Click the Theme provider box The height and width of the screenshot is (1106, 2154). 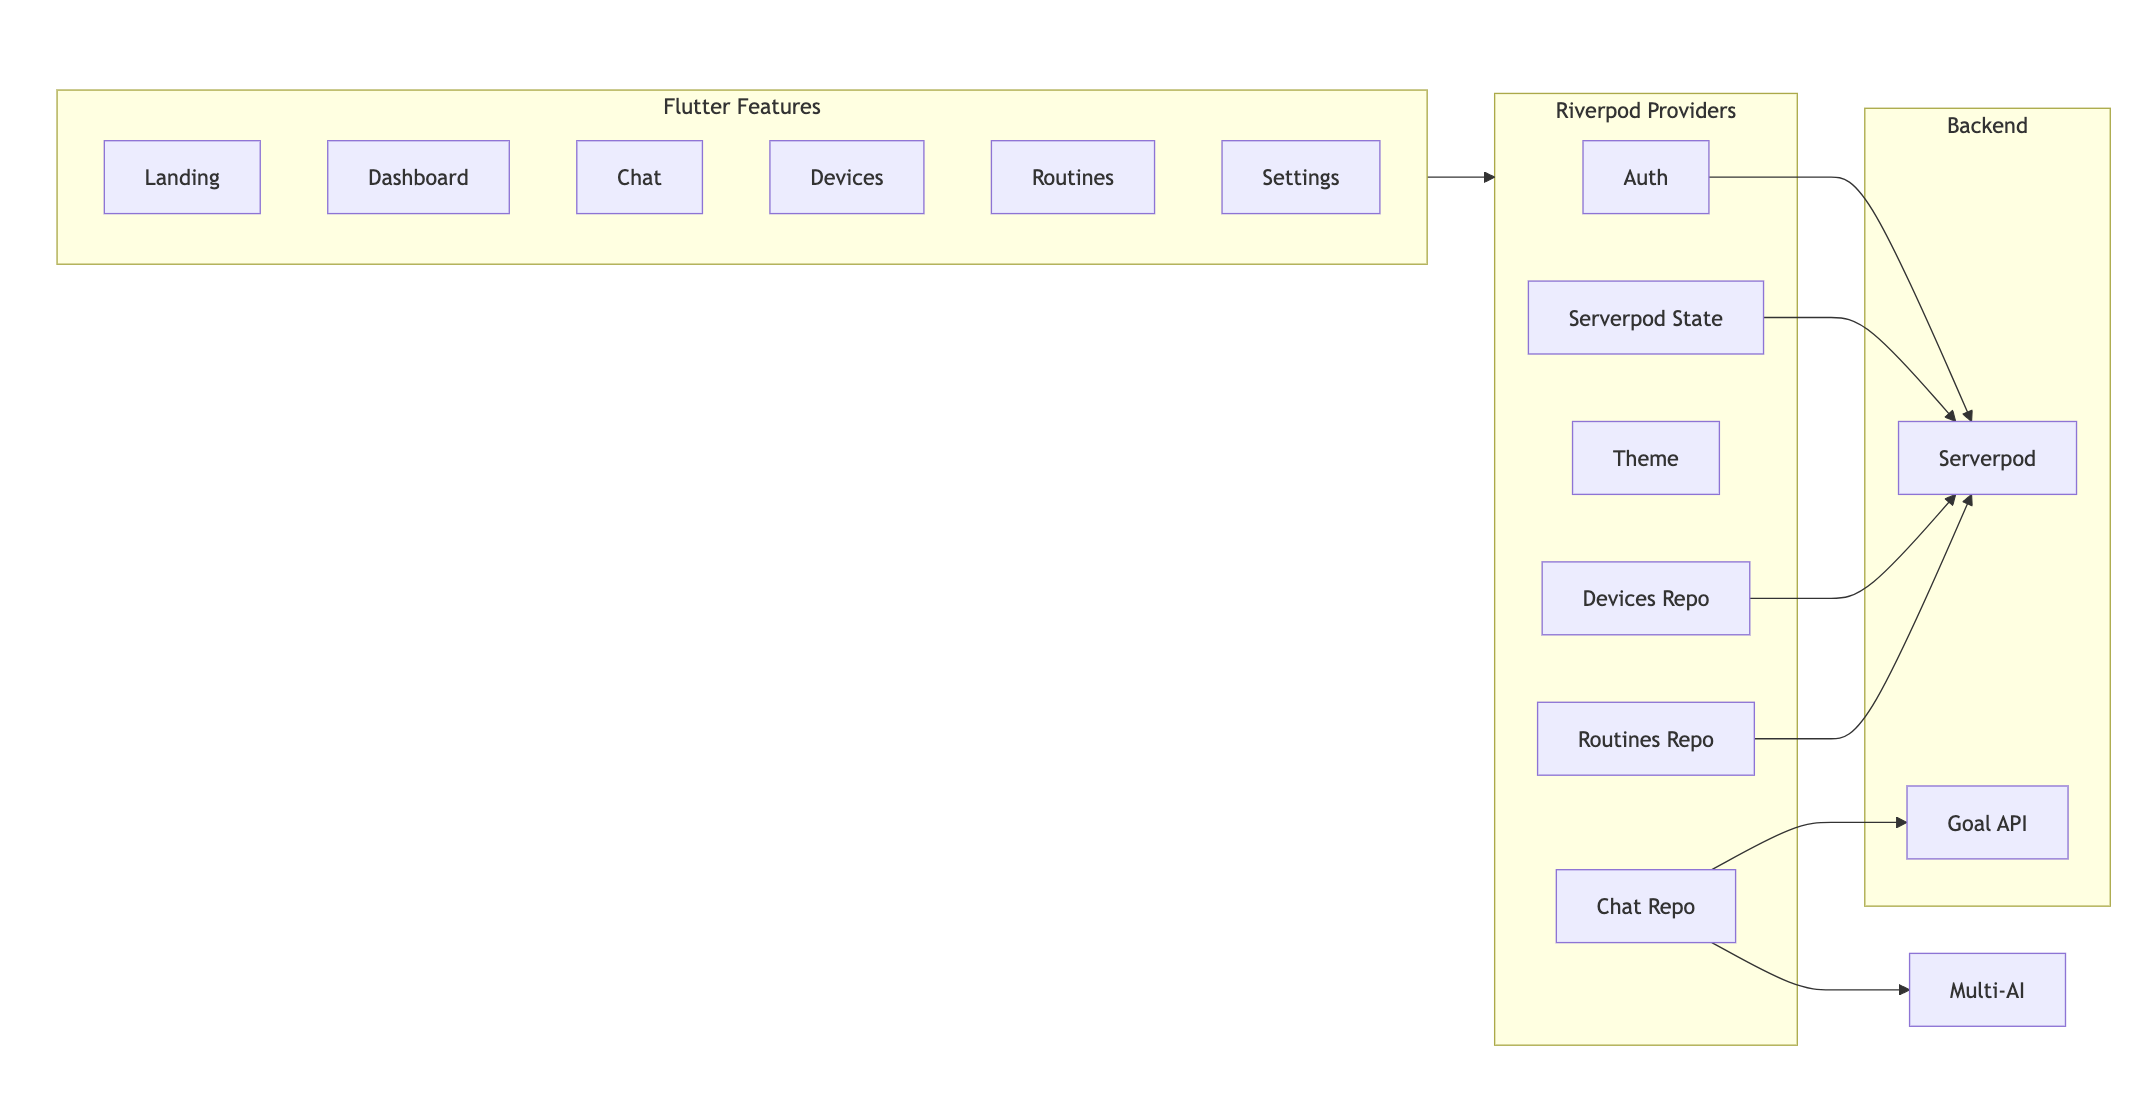tap(1645, 458)
